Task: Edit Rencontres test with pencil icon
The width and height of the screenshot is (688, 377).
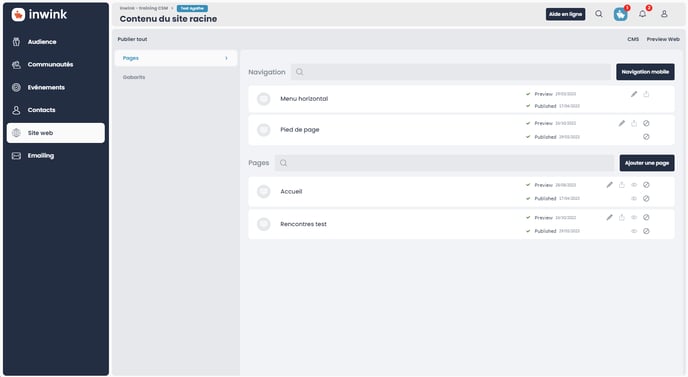Action: (x=609, y=217)
